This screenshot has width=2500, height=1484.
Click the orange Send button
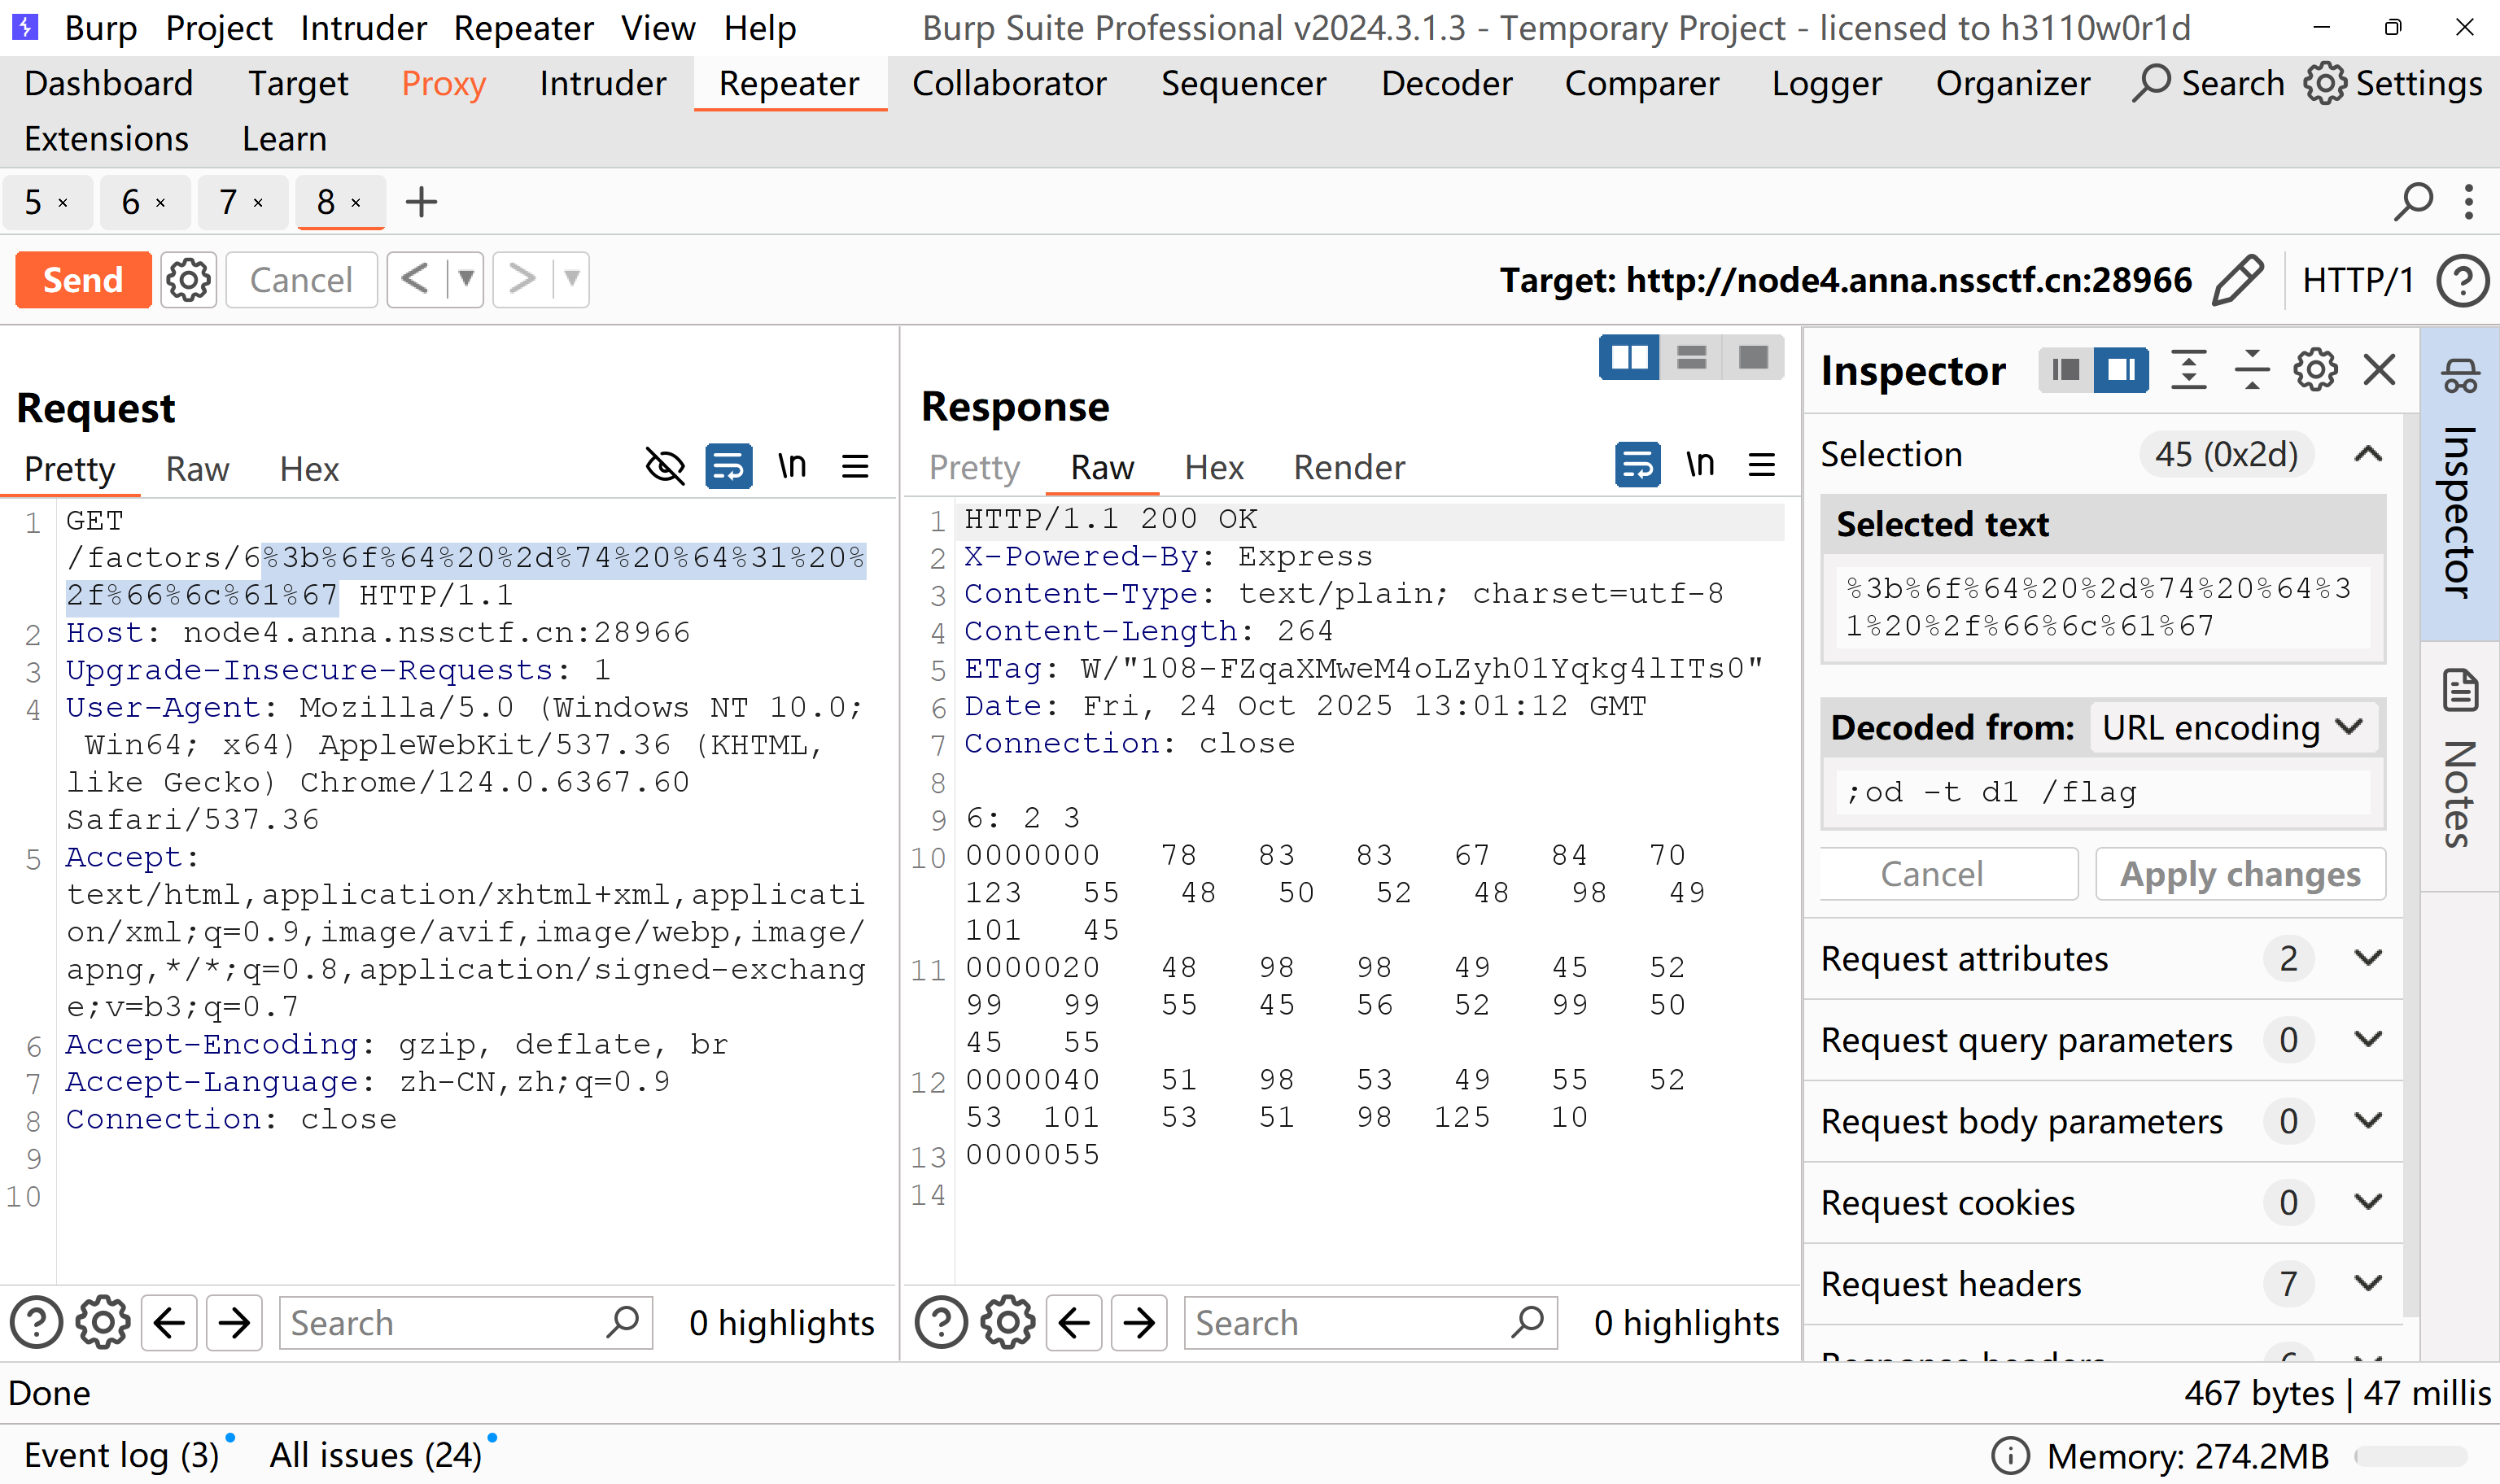tap(83, 280)
